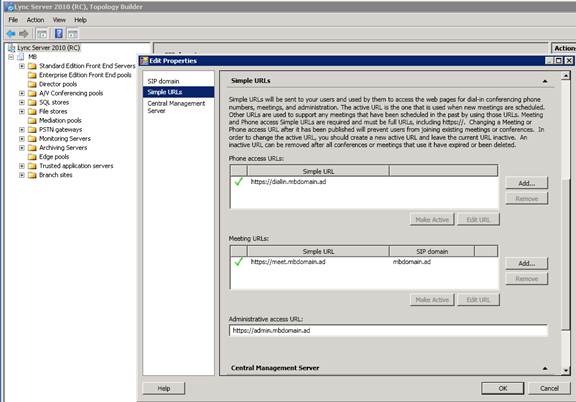Click the MB site icon
Screen dimensions: 576x402
coord(21,57)
